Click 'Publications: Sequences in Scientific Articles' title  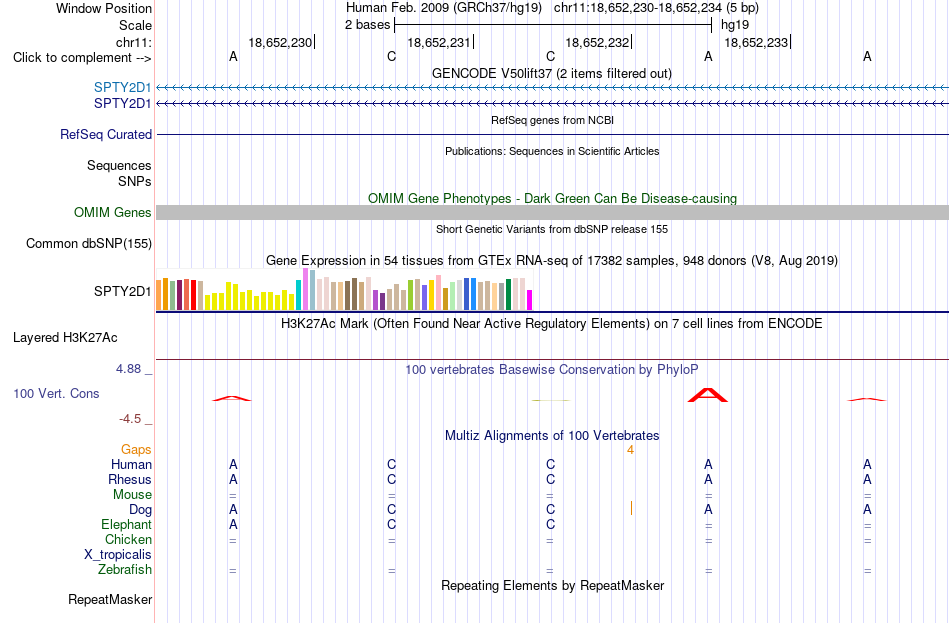click(x=552, y=151)
